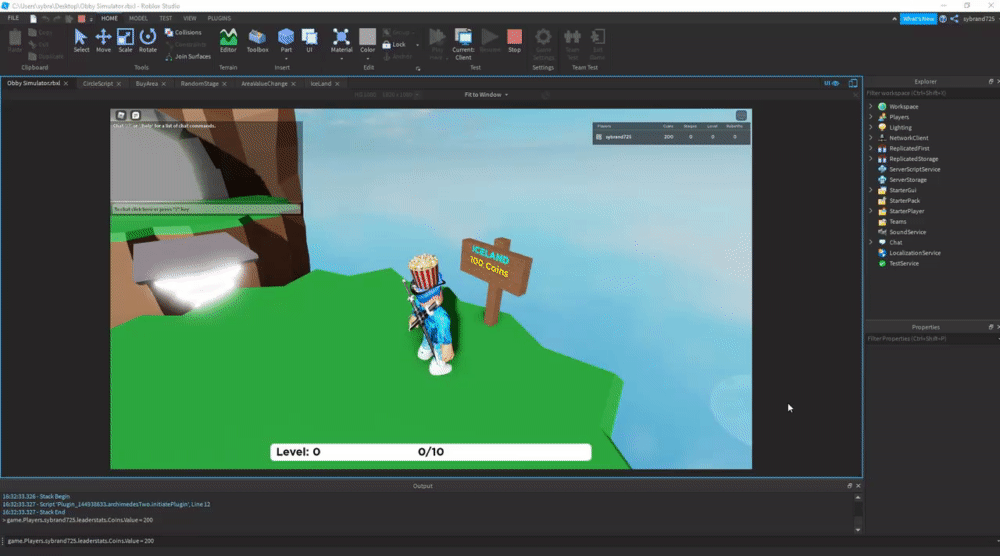Click the Level progress bar in game
This screenshot has width=1000, height=556.
click(430, 452)
